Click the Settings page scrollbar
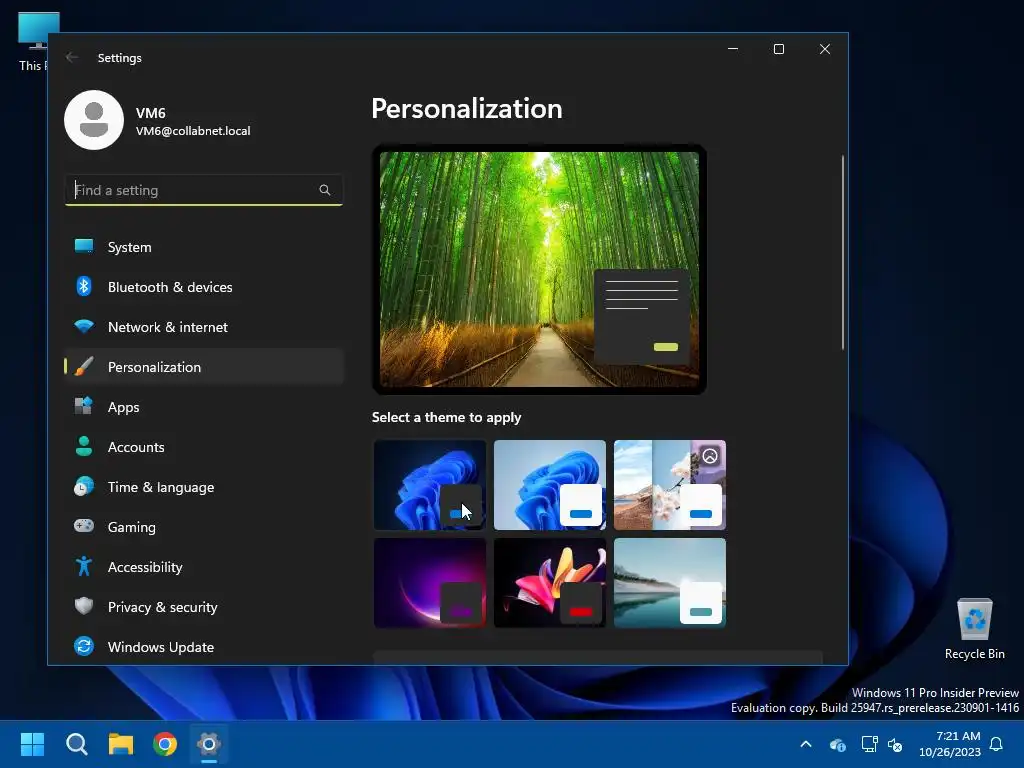This screenshot has height=768, width=1024. [842, 252]
